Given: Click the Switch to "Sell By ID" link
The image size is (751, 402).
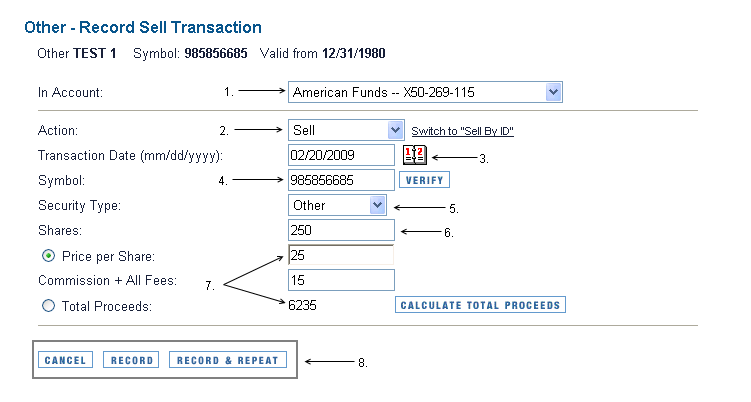Looking at the screenshot, I should tap(462, 131).
